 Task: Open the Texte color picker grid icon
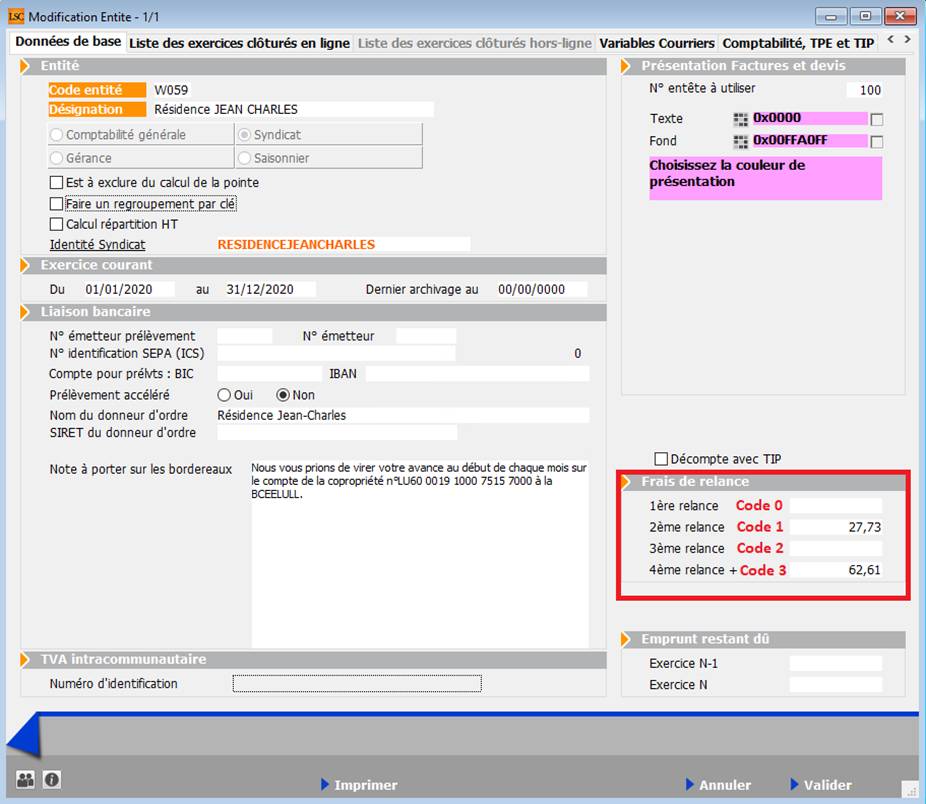pos(741,119)
